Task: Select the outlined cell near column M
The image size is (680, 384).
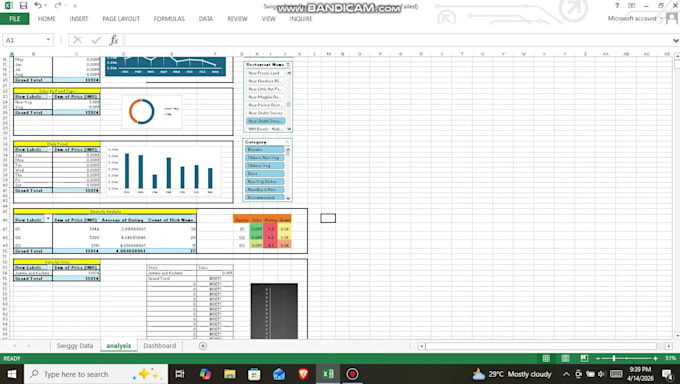Action: pyautogui.click(x=328, y=218)
